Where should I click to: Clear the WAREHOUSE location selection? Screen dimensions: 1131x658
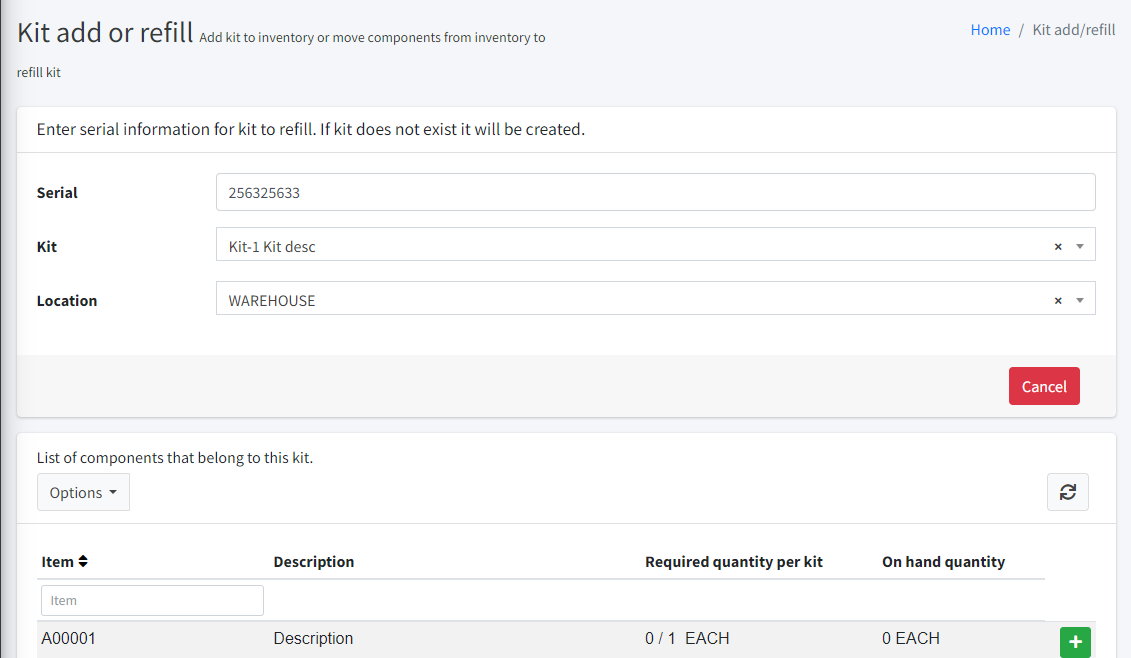pyautogui.click(x=1058, y=300)
